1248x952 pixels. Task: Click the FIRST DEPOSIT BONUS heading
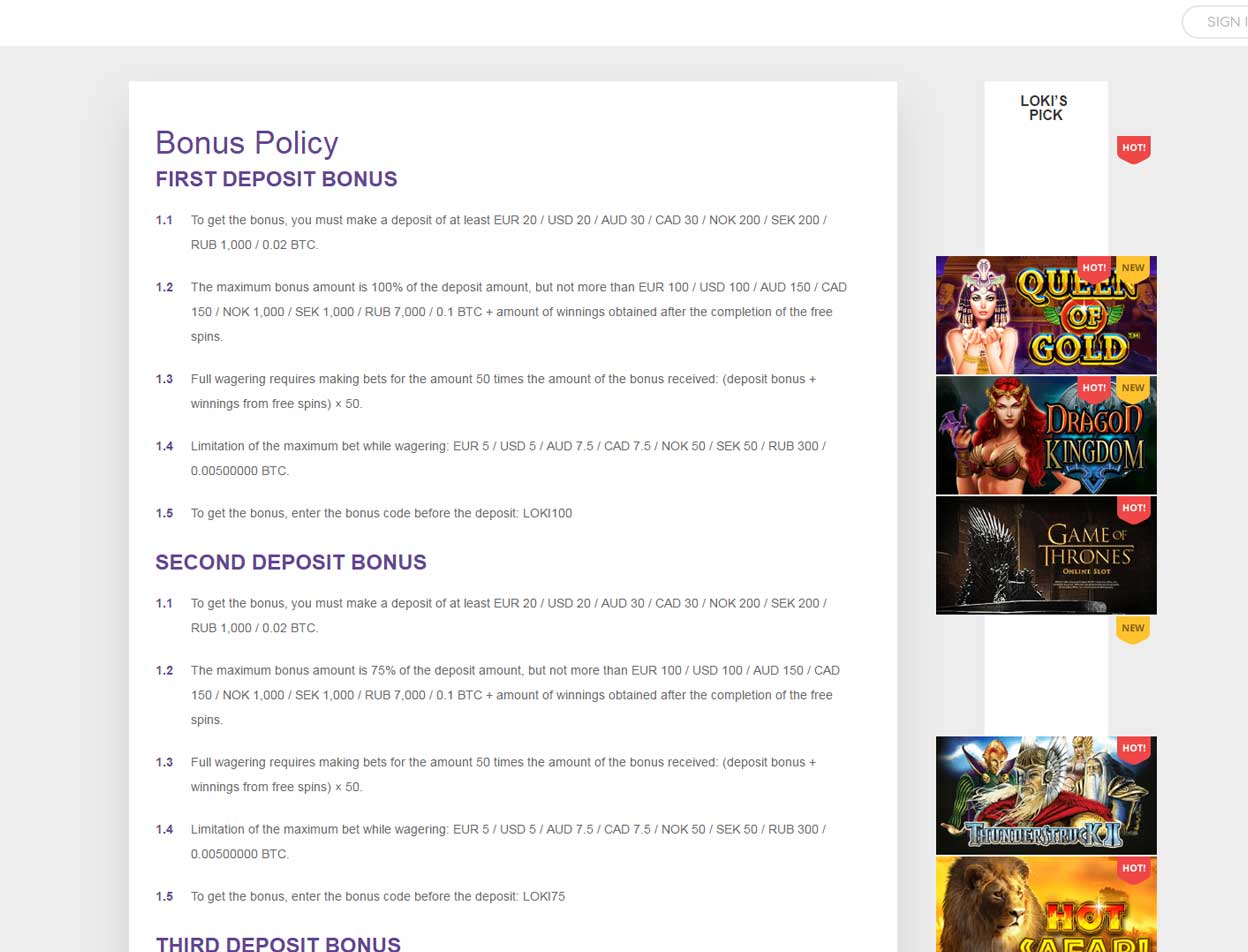(x=276, y=180)
